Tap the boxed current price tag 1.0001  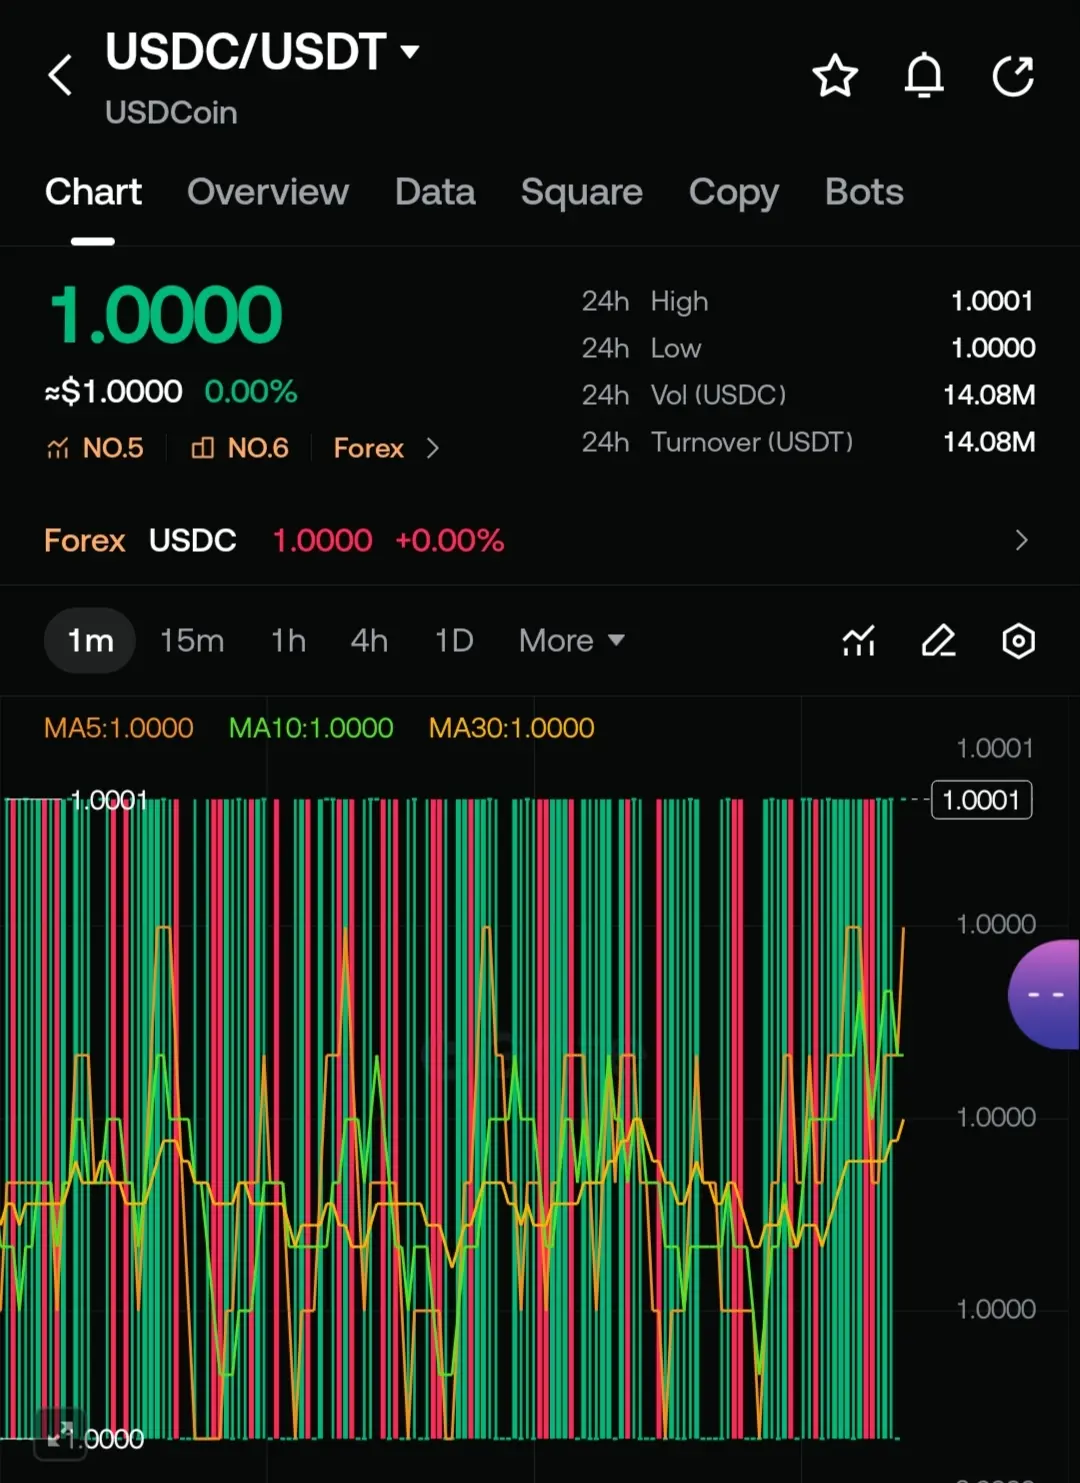[x=982, y=800]
